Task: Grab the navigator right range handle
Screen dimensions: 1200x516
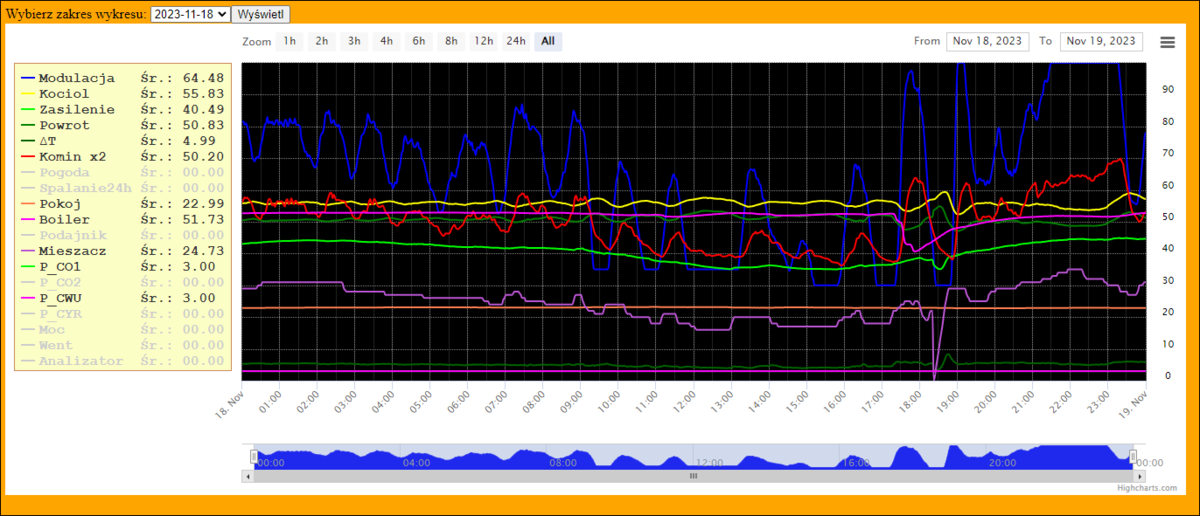Action: point(1133,457)
